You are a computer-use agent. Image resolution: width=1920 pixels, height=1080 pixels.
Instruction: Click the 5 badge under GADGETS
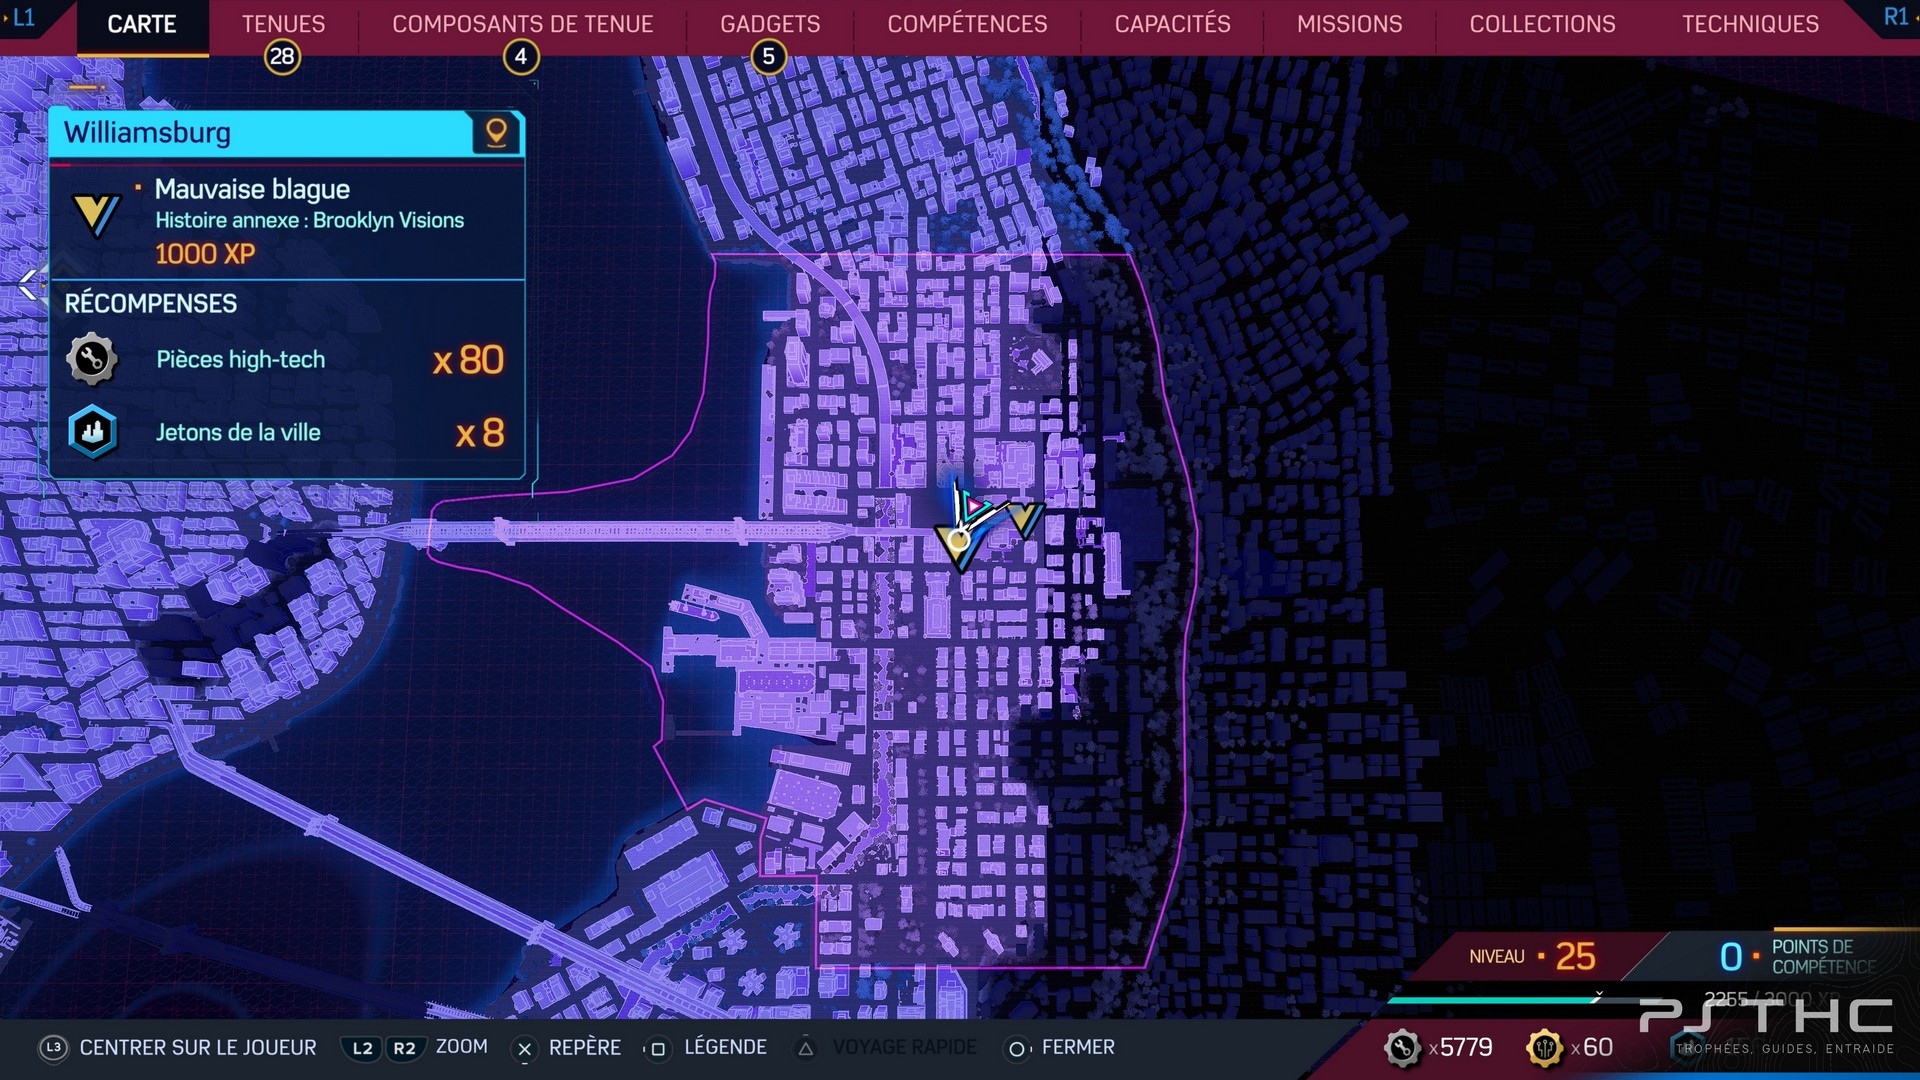pos(768,57)
